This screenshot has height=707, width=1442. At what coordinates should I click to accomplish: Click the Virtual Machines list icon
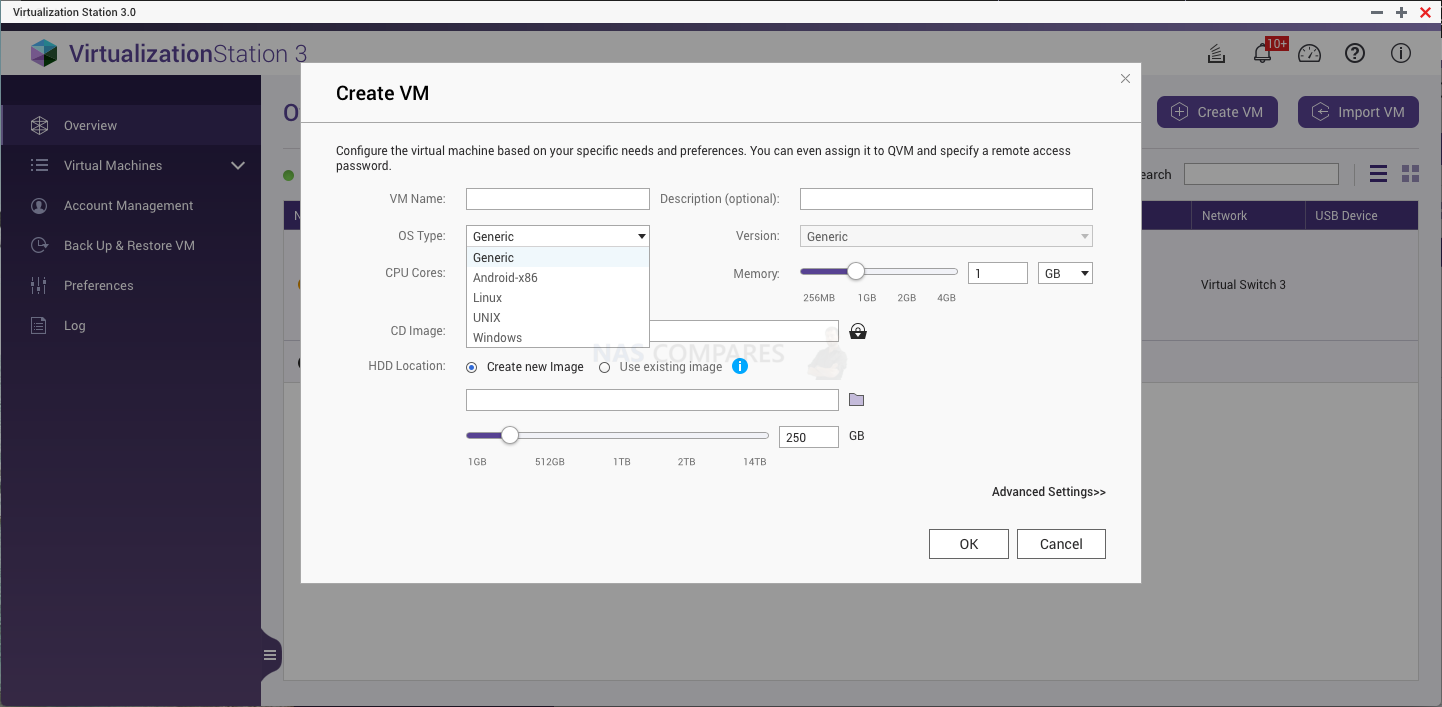coord(39,166)
